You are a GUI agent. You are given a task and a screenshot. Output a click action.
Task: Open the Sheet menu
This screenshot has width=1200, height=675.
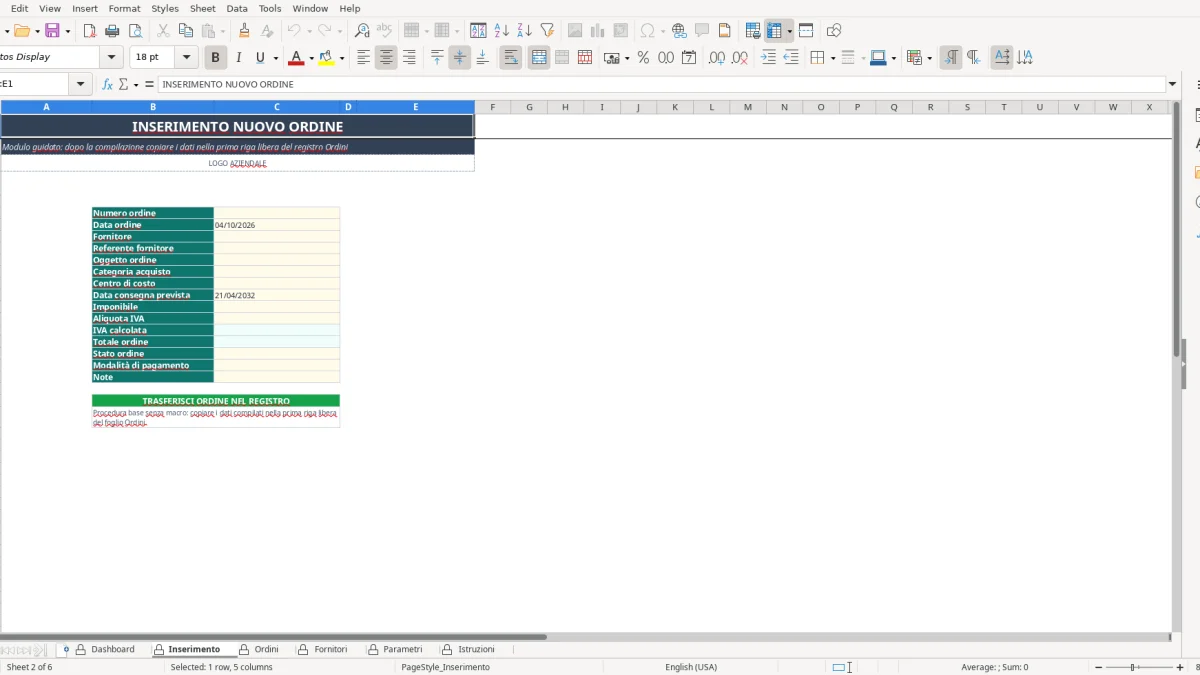[x=203, y=8]
